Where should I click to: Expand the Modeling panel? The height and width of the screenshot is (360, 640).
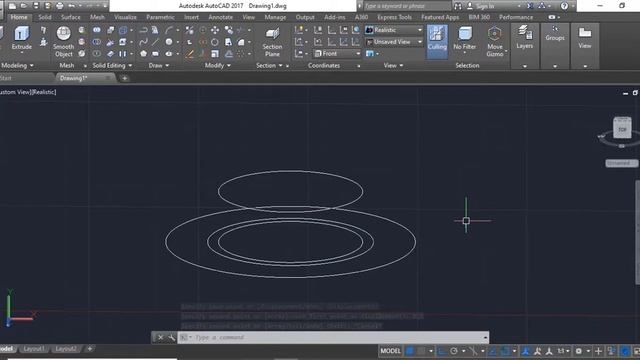(17, 65)
